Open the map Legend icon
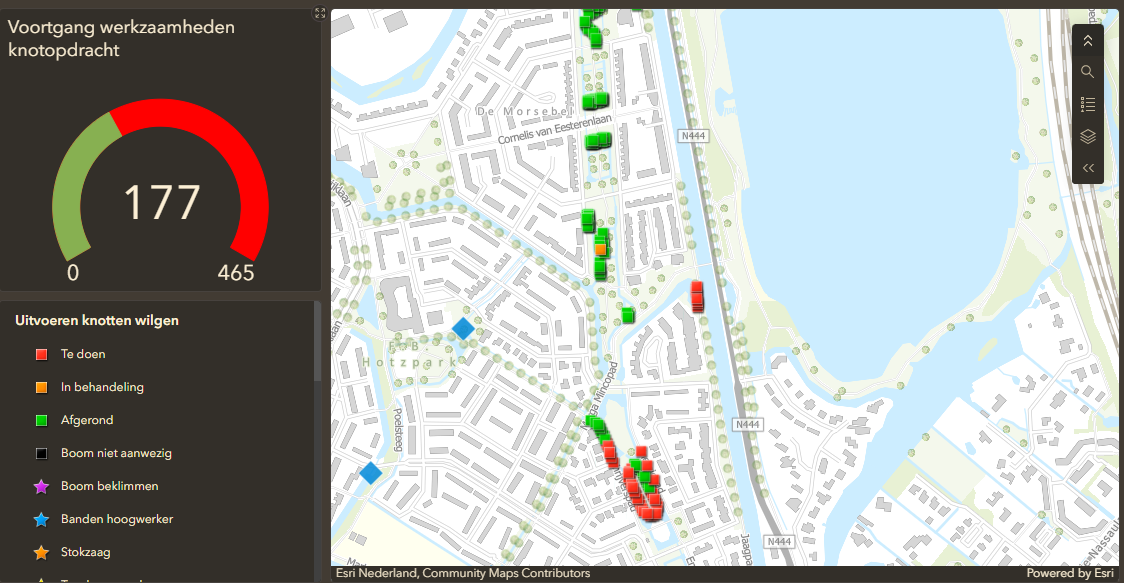This screenshot has height=583, width=1124. click(x=1087, y=104)
